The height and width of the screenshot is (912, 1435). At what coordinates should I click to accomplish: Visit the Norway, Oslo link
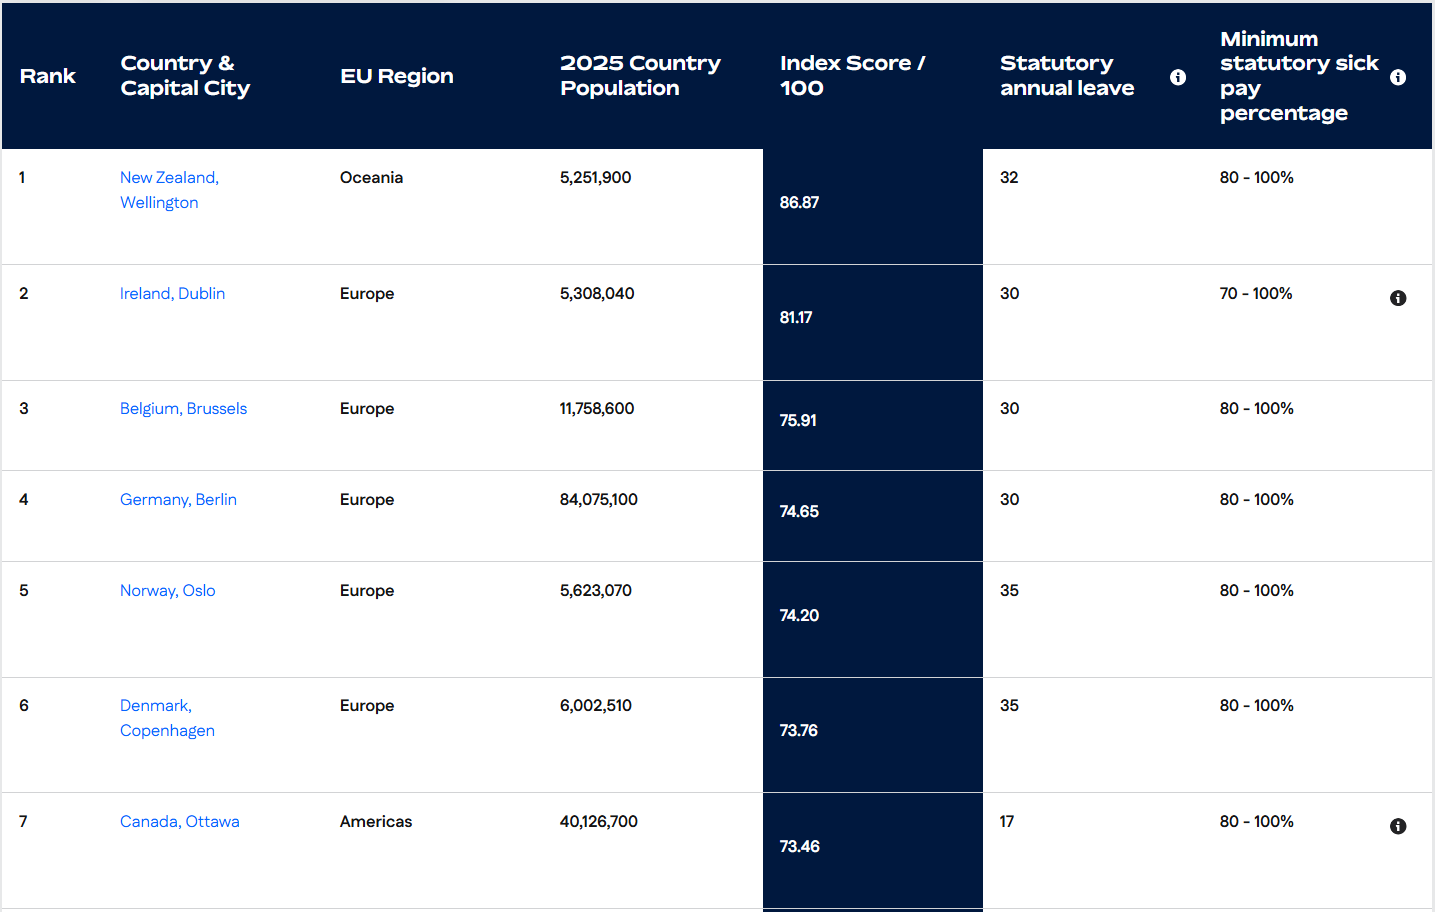pyautogui.click(x=167, y=591)
